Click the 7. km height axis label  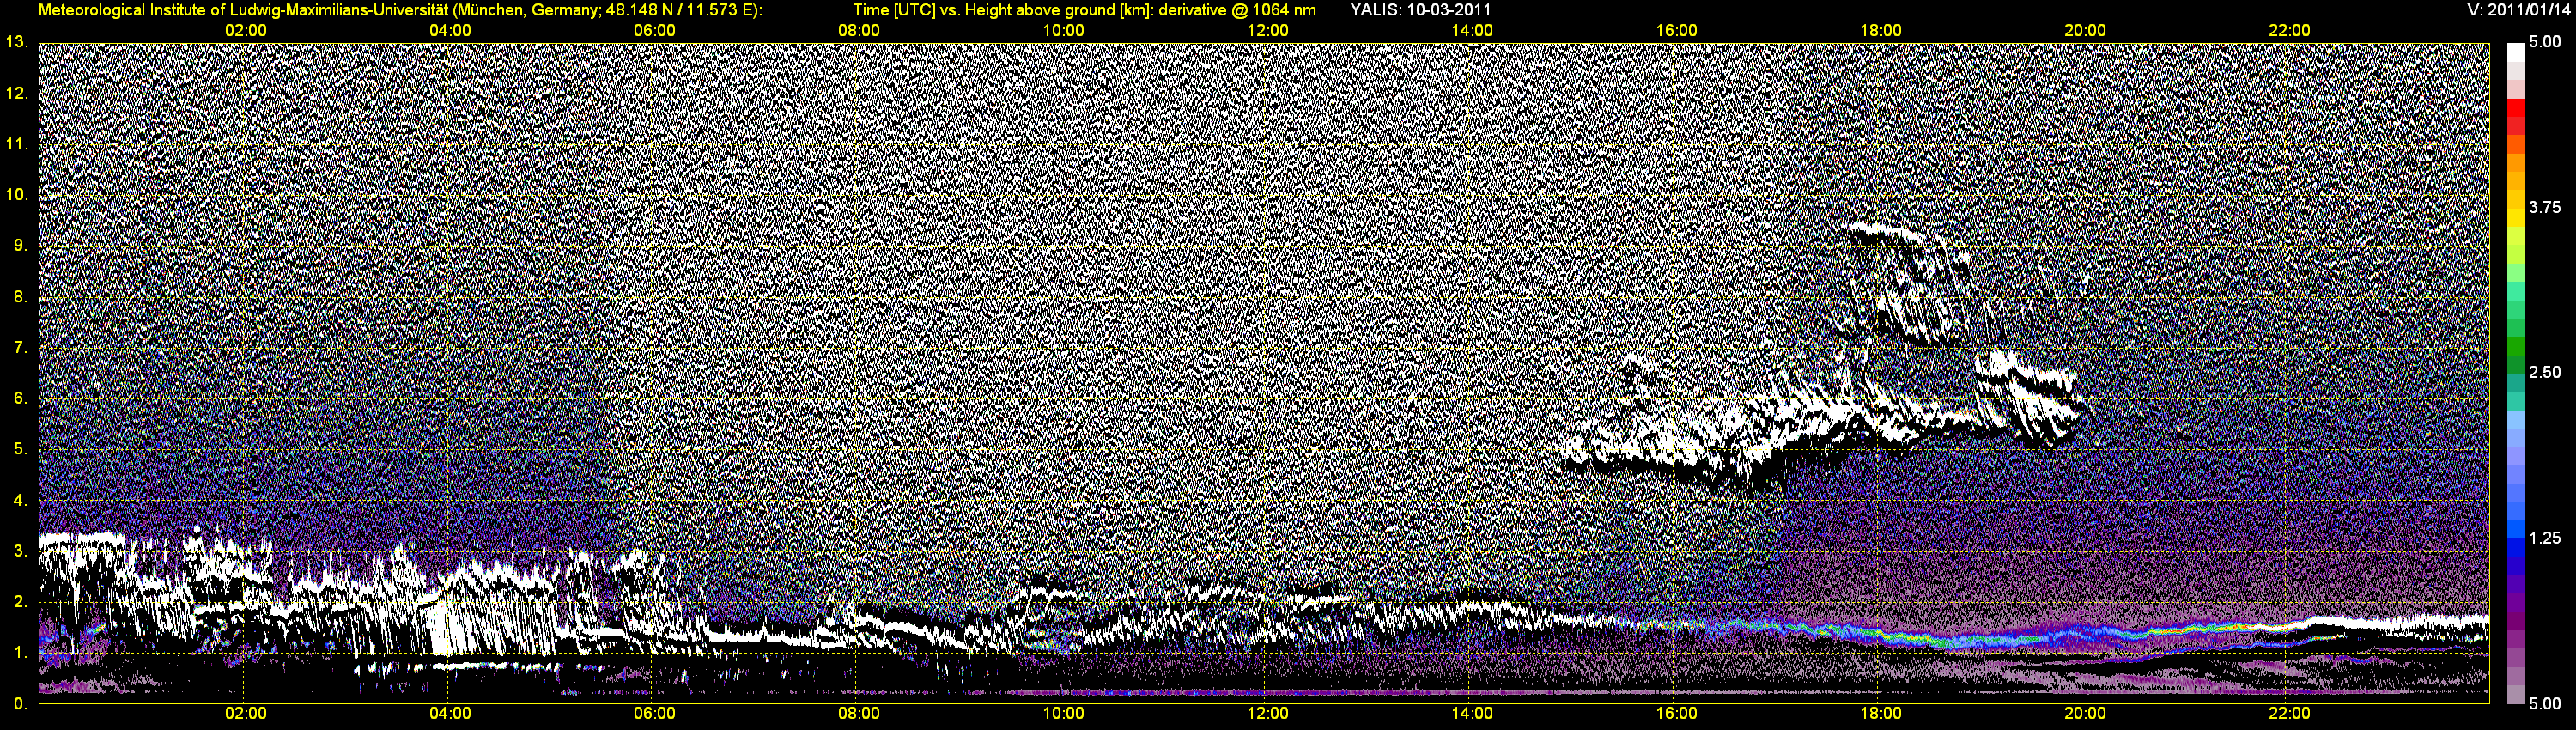coord(20,347)
